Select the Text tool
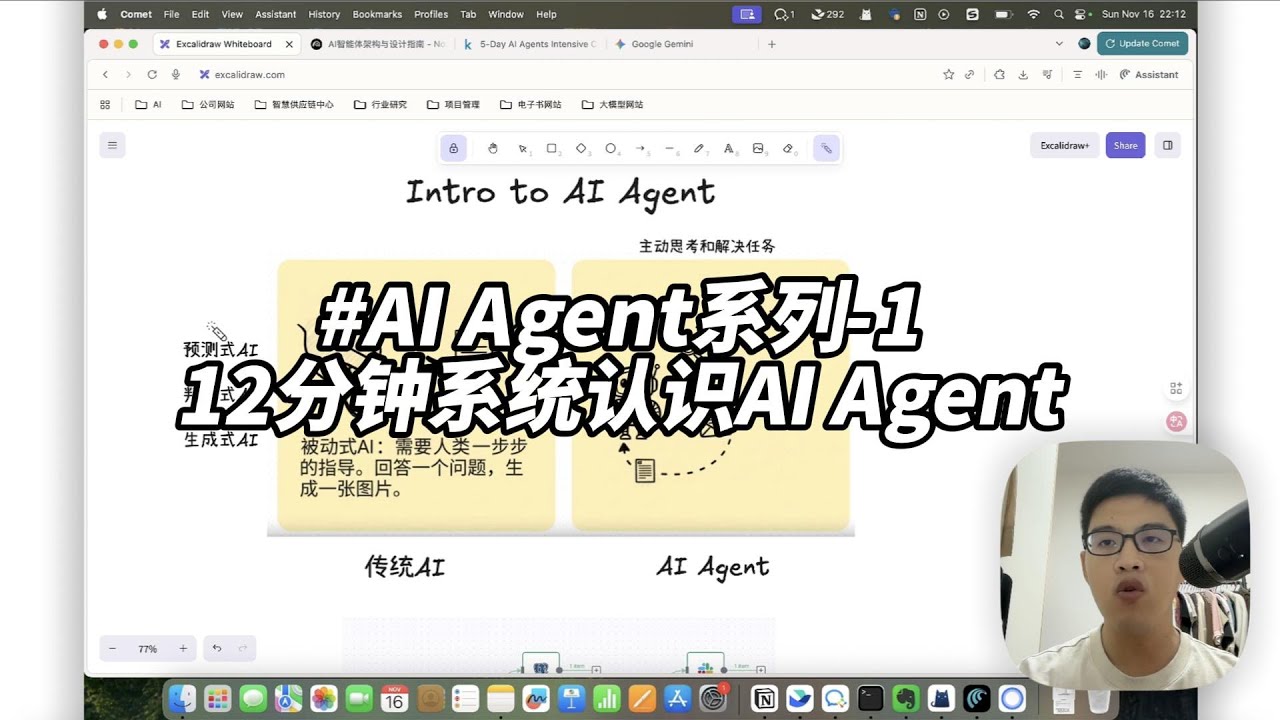Image resolution: width=1280 pixels, height=720 pixels. click(729, 147)
